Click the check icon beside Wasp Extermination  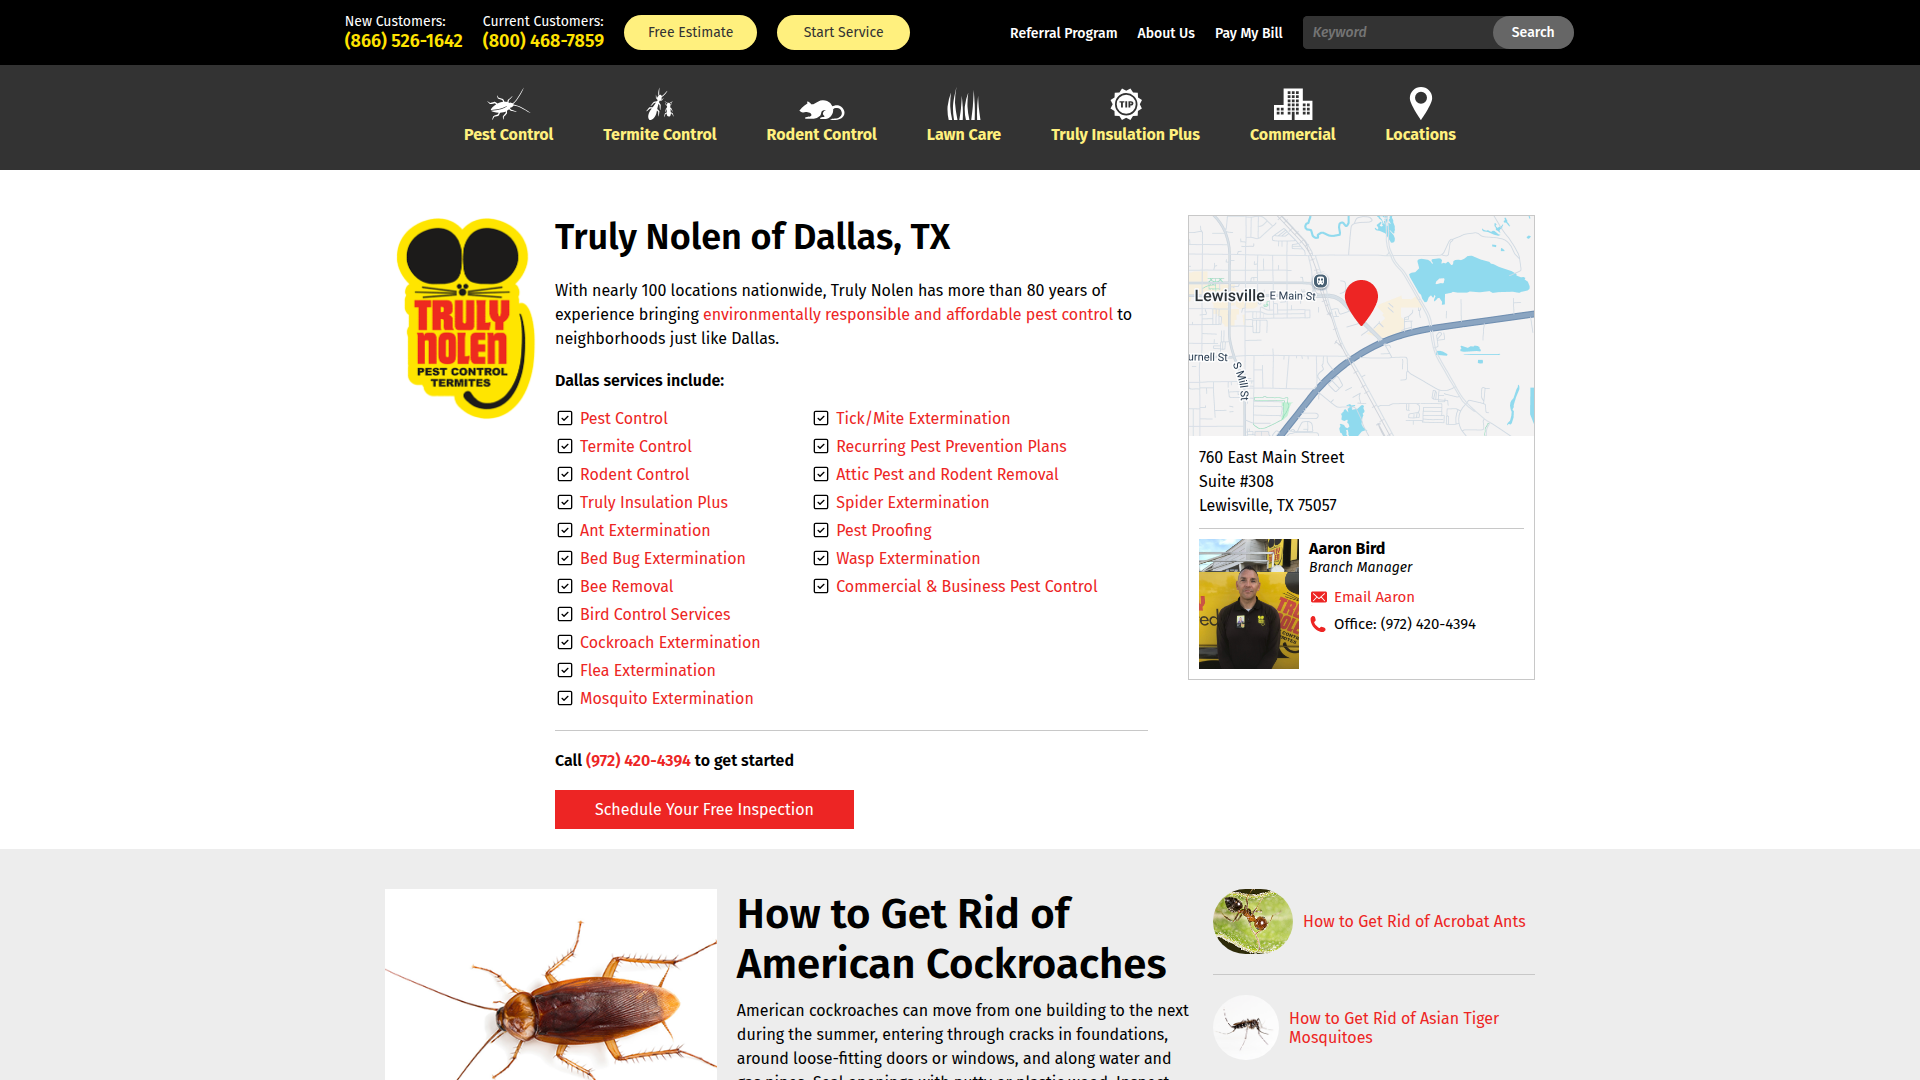pos(821,558)
